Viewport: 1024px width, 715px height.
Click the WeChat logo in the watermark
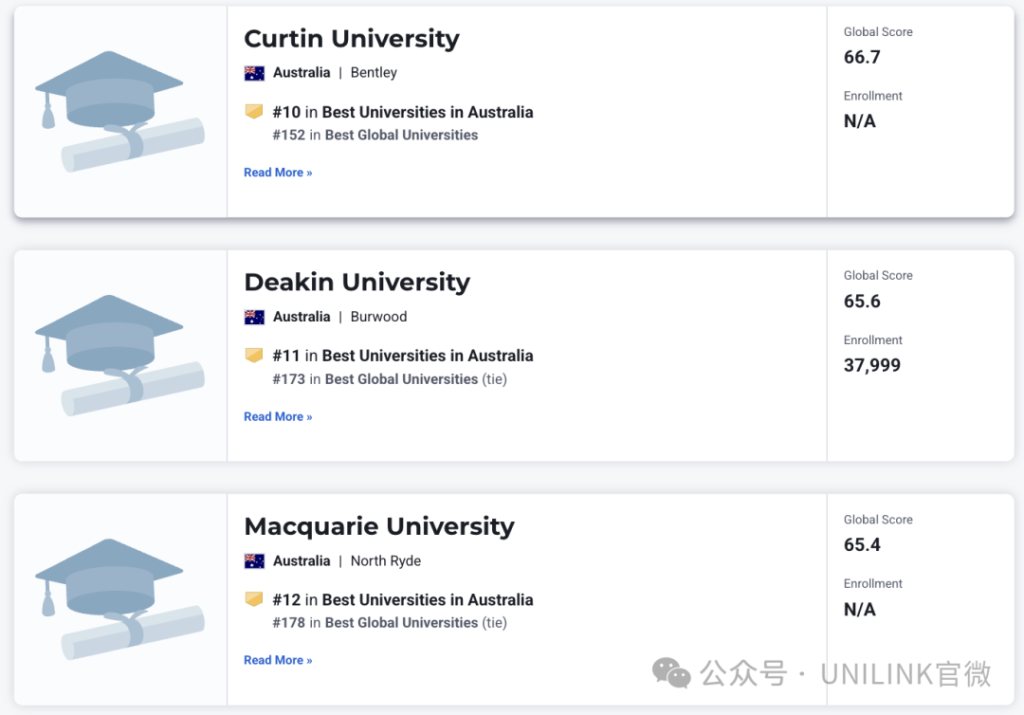671,673
